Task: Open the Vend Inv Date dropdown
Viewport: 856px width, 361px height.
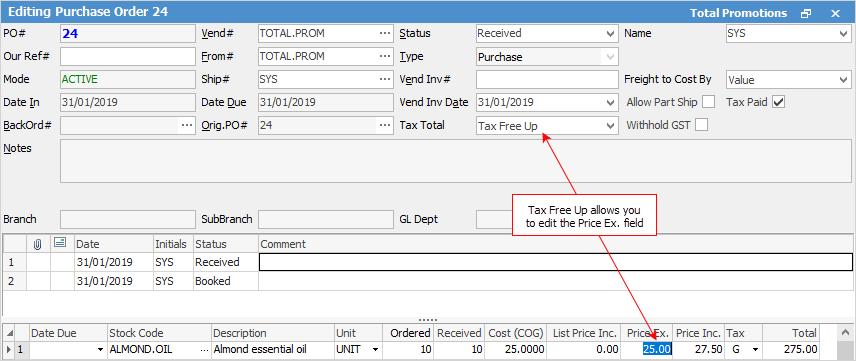Action: [611, 102]
